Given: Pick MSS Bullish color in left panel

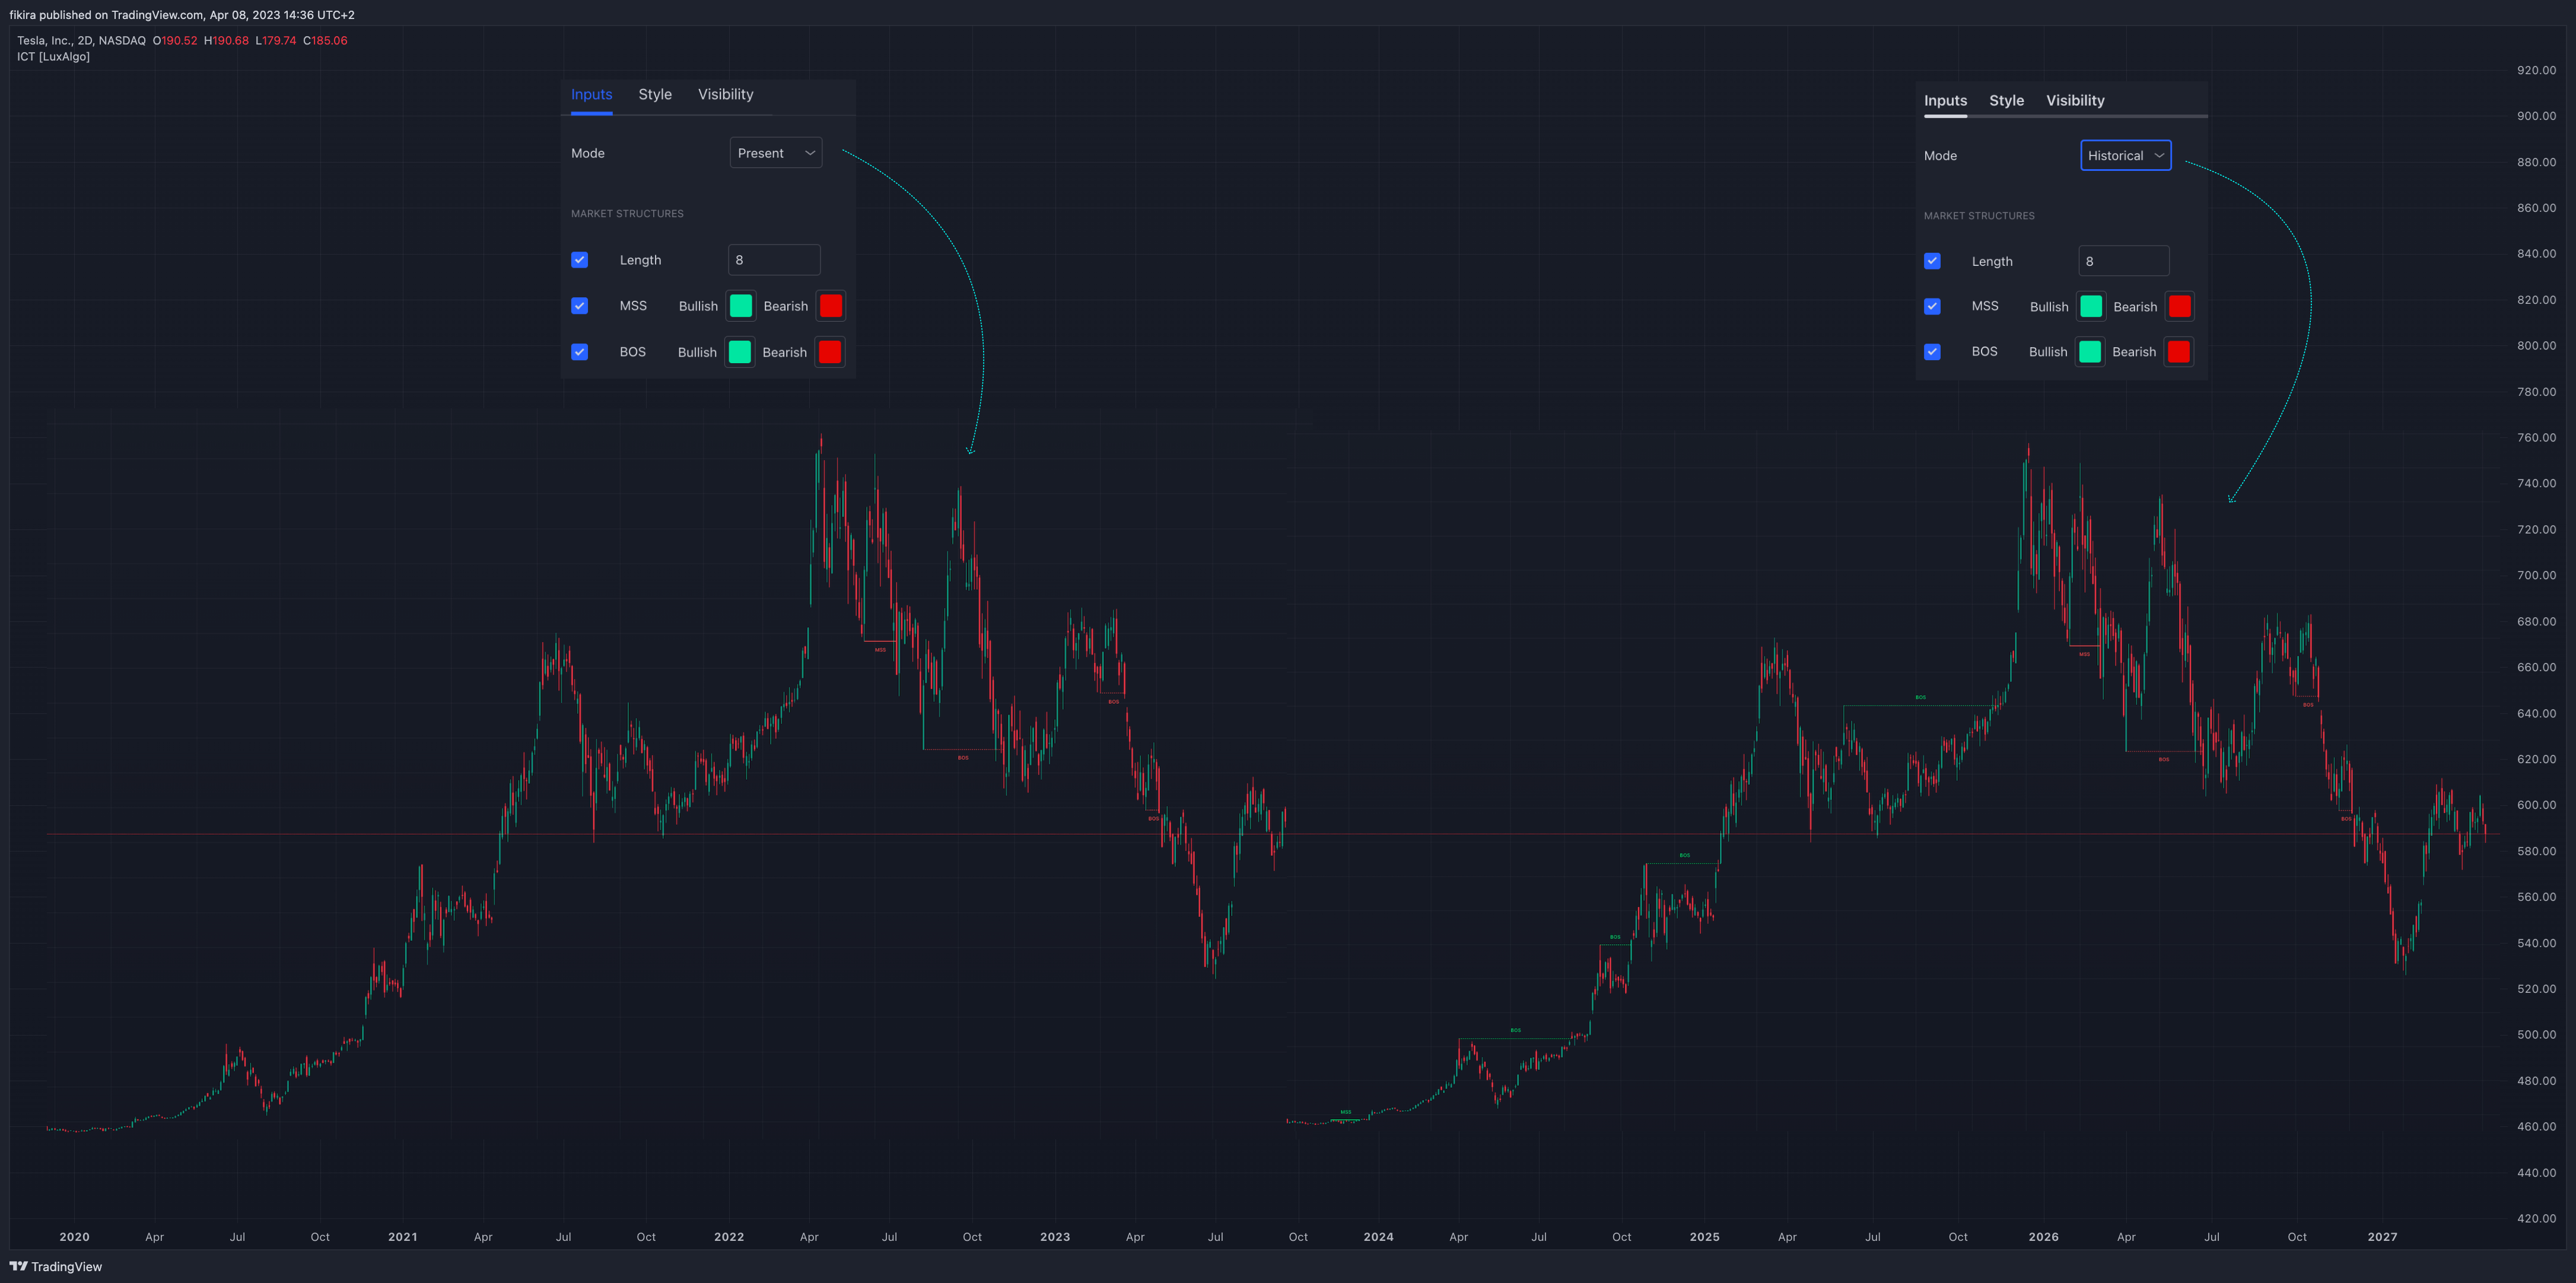Looking at the screenshot, I should pyautogui.click(x=741, y=306).
